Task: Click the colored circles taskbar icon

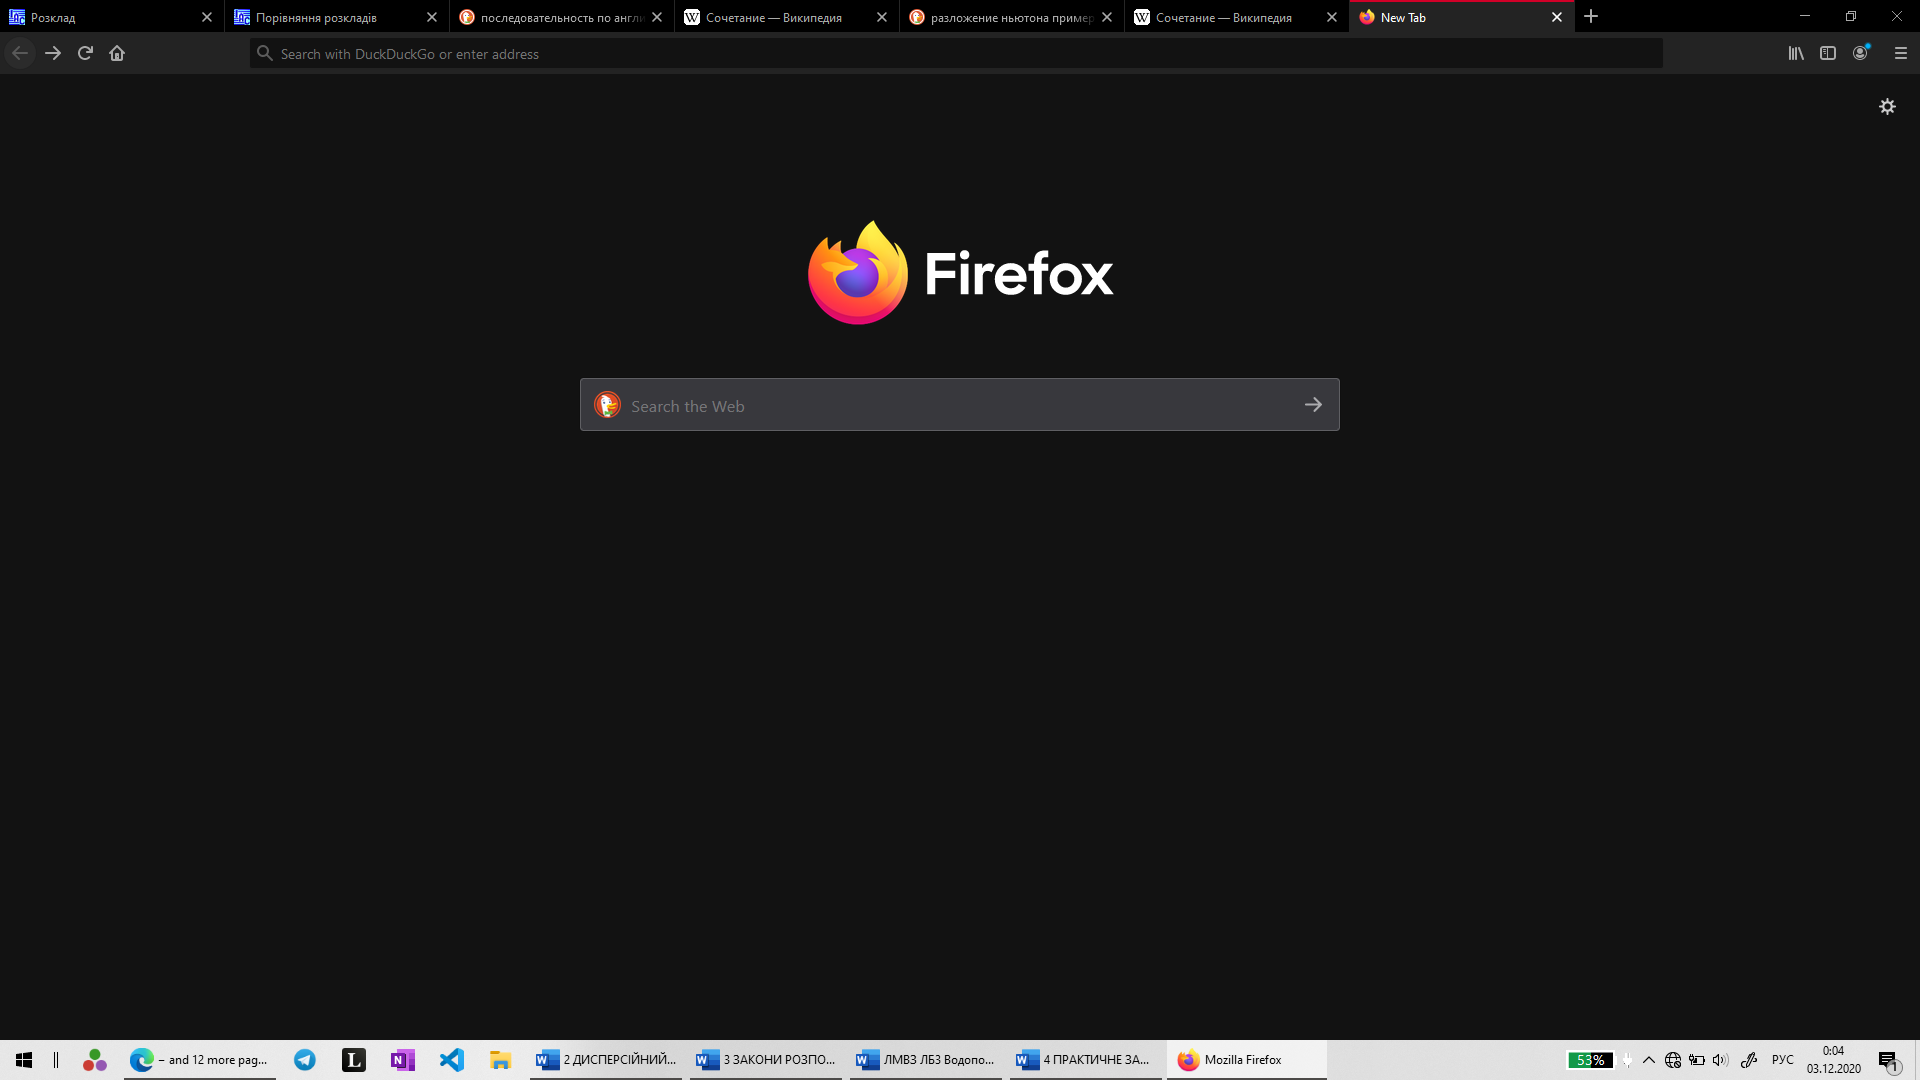Action: coord(95,1060)
